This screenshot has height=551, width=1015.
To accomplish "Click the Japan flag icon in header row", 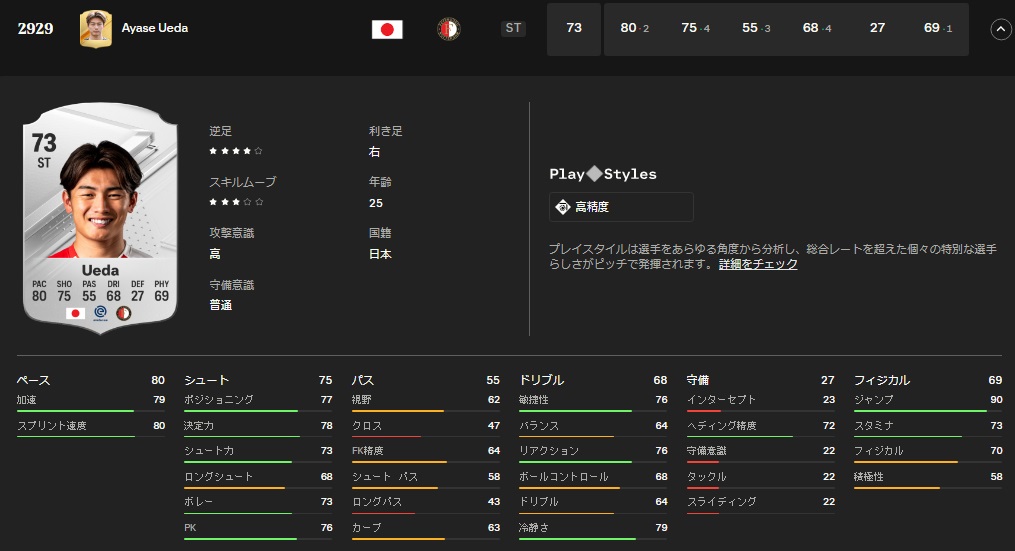I will [x=387, y=29].
